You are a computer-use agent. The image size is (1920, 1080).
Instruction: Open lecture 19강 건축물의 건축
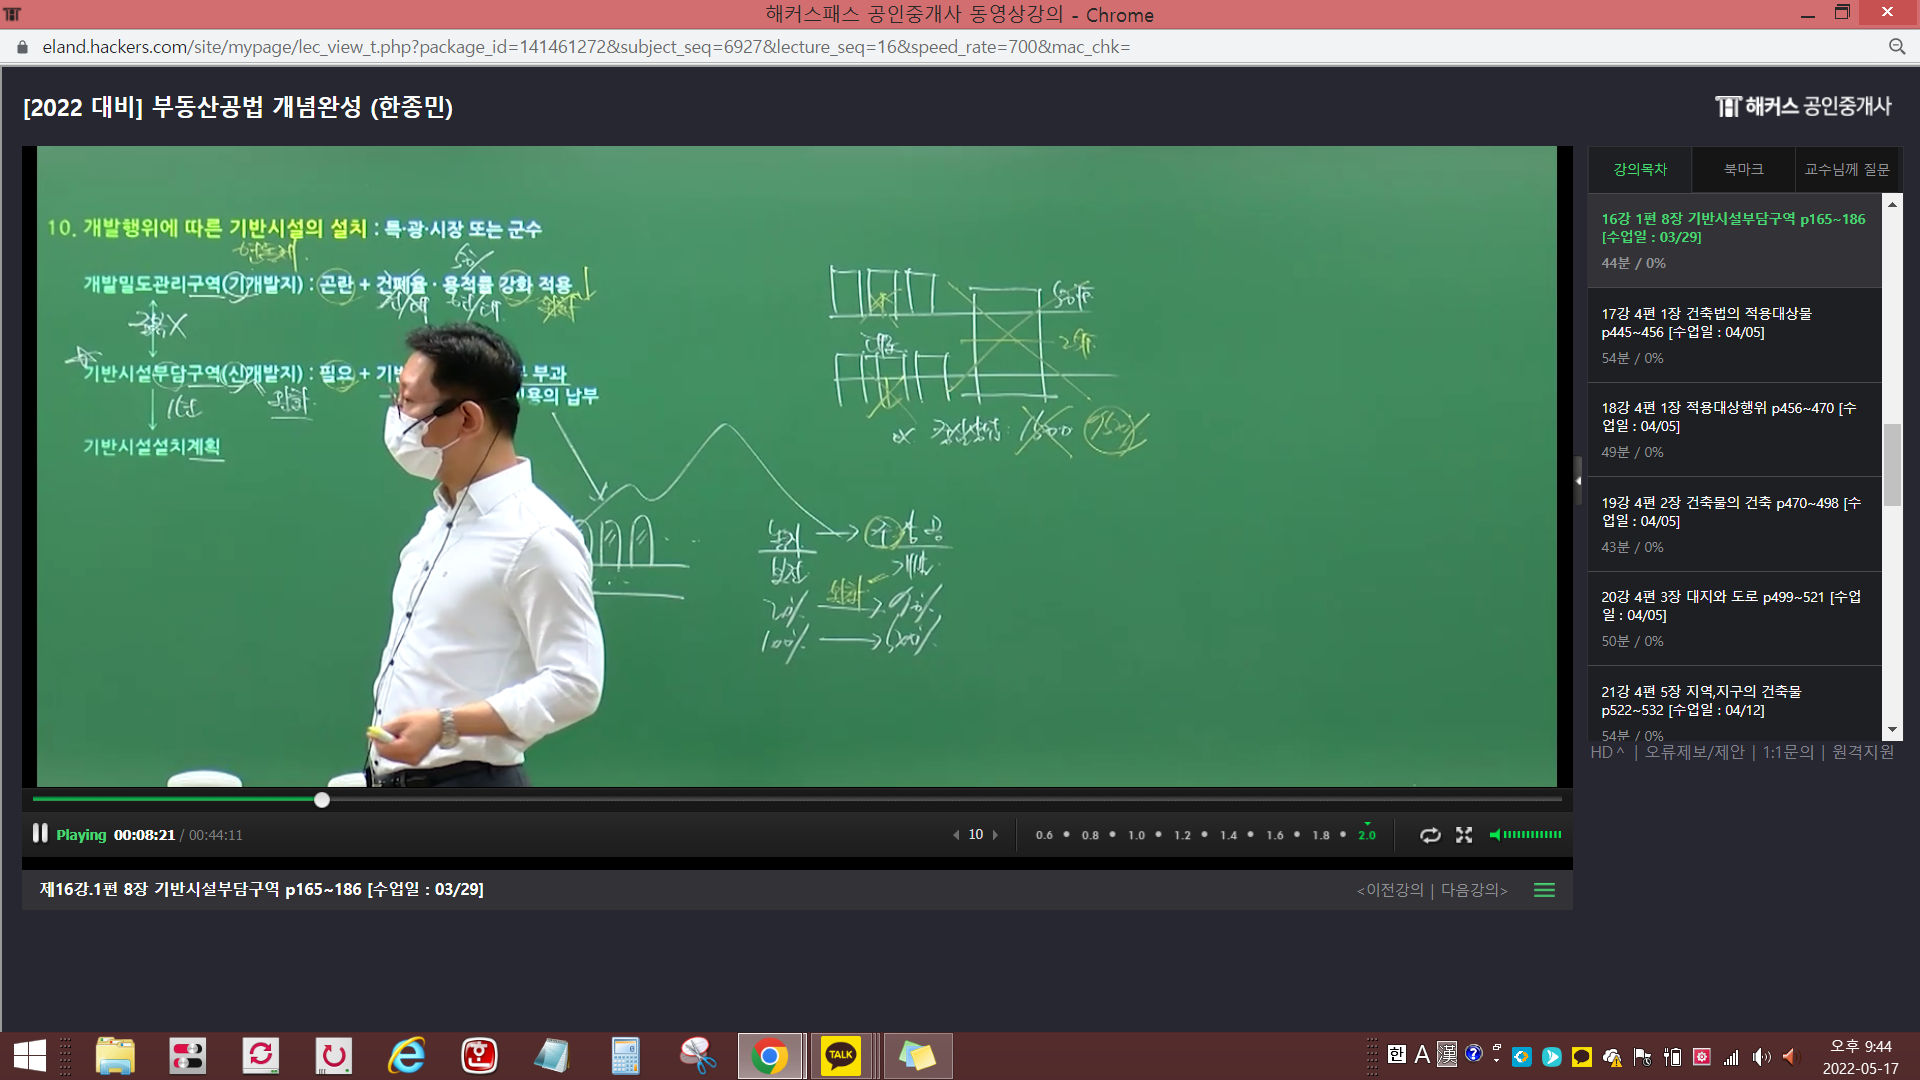click(1734, 524)
